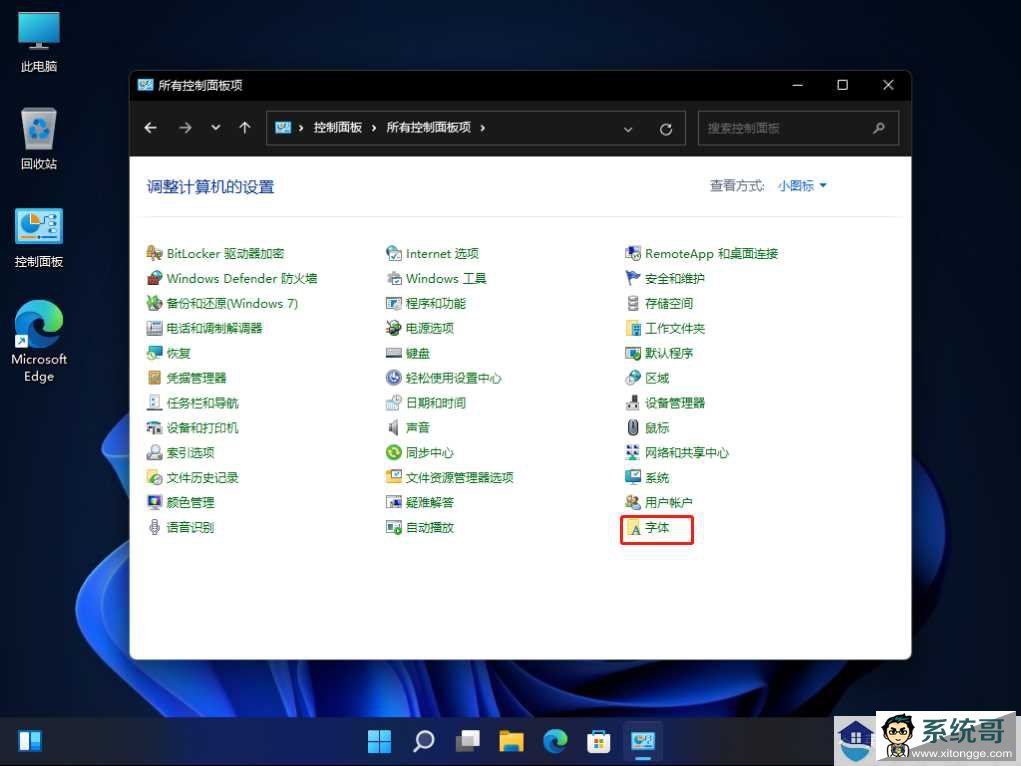1021x766 pixels.
Task: Open the 工作文件夹 link
Action: [675, 328]
